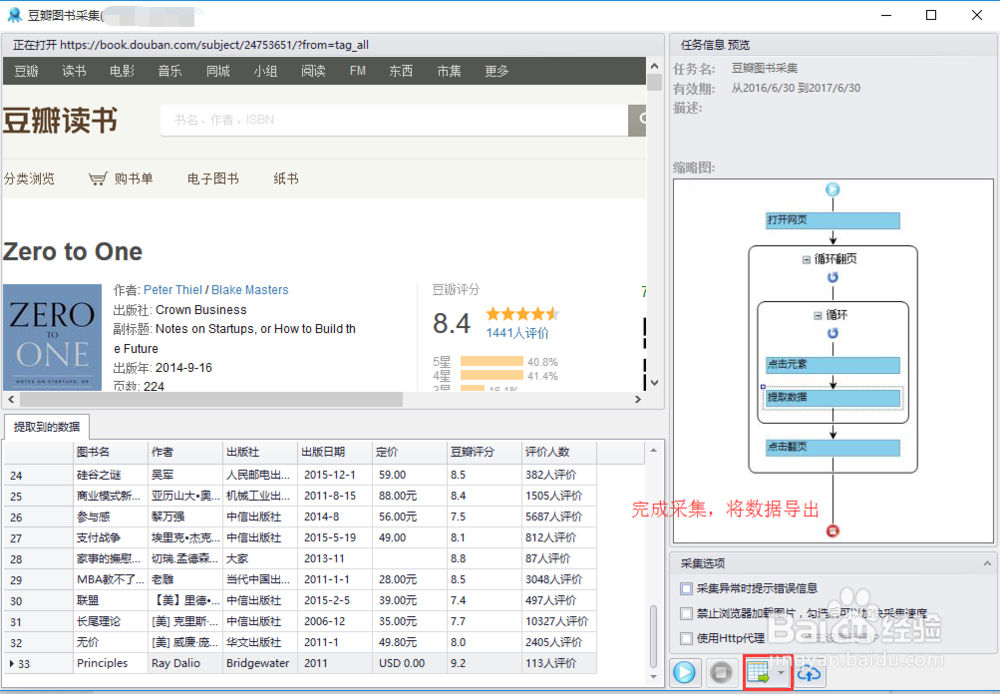Sort by 出版日期 column header
The image size is (1000, 694).
(x=335, y=452)
